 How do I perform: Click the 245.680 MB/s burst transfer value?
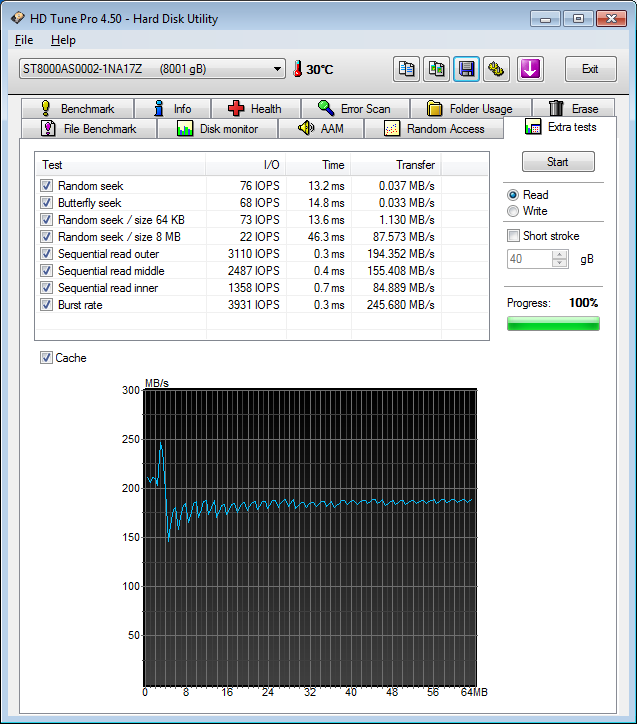click(401, 305)
